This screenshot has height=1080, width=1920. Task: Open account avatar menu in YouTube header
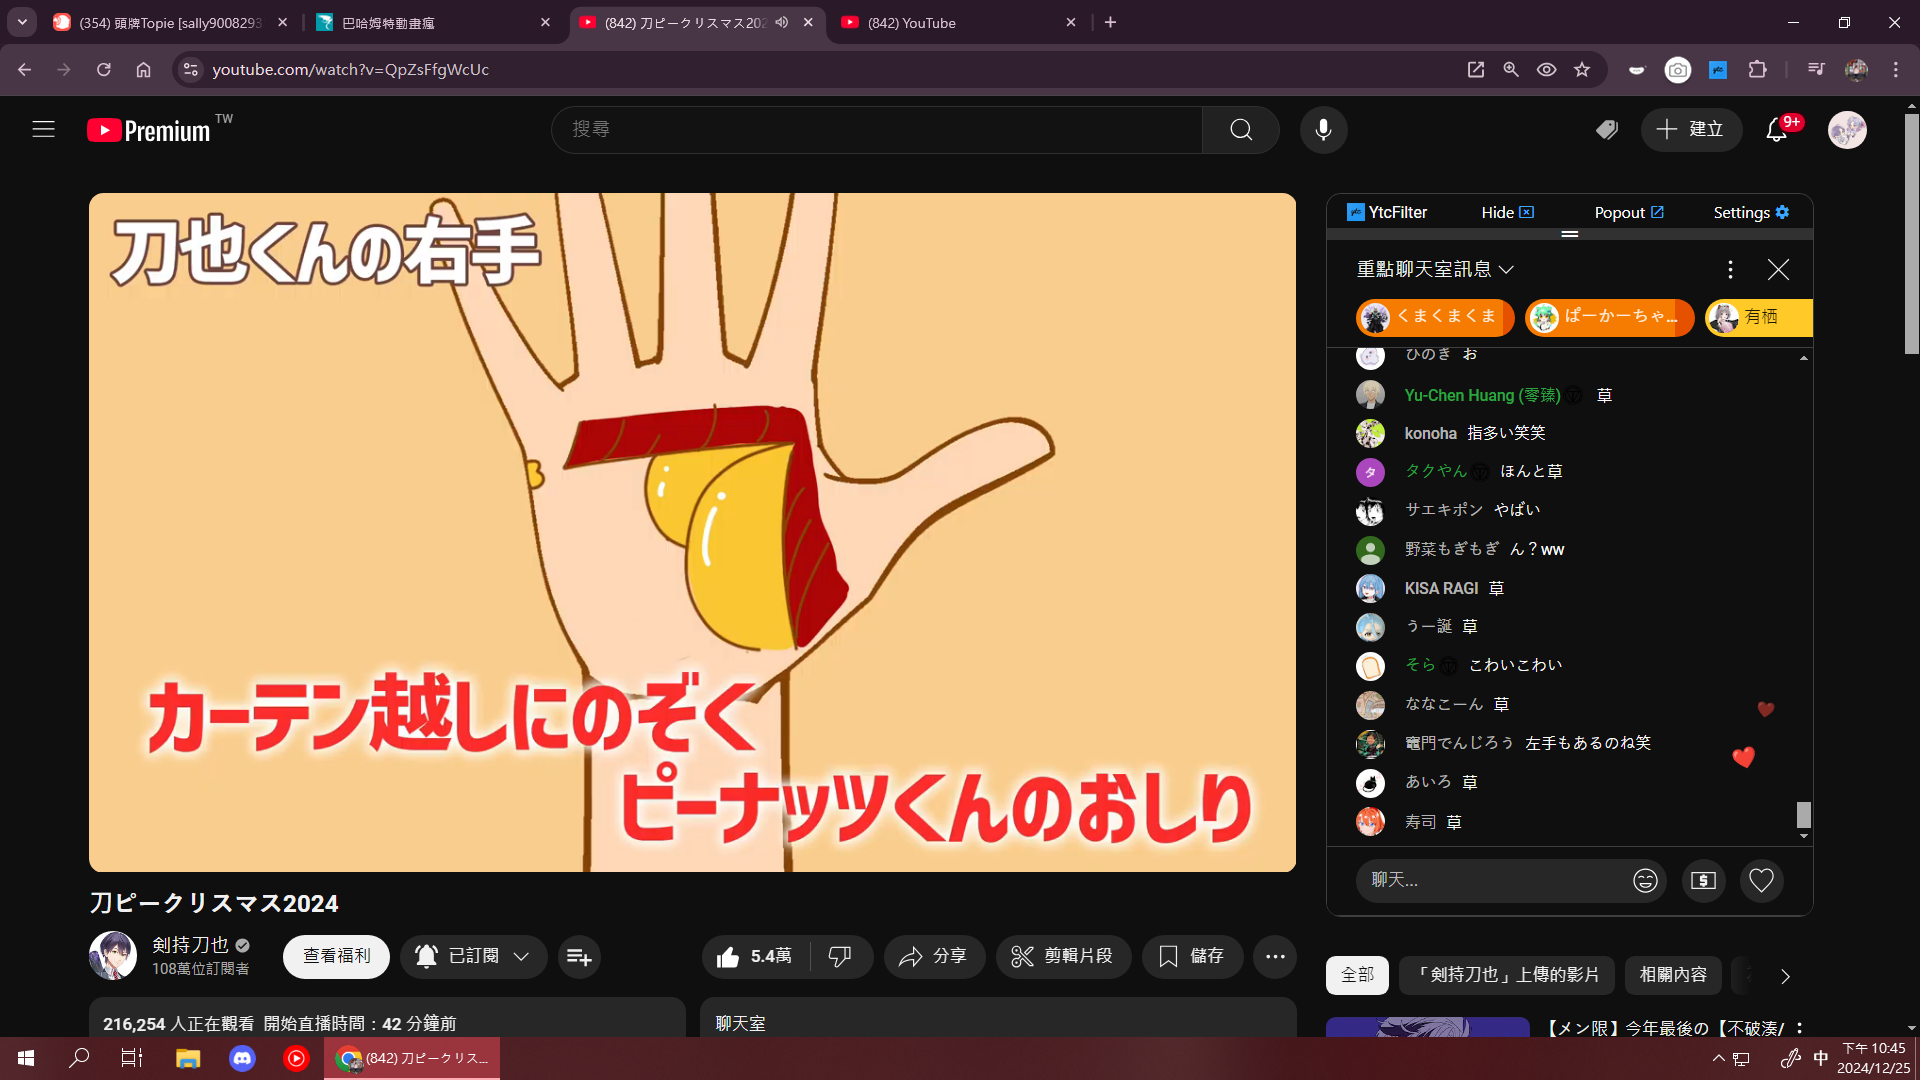(1847, 129)
